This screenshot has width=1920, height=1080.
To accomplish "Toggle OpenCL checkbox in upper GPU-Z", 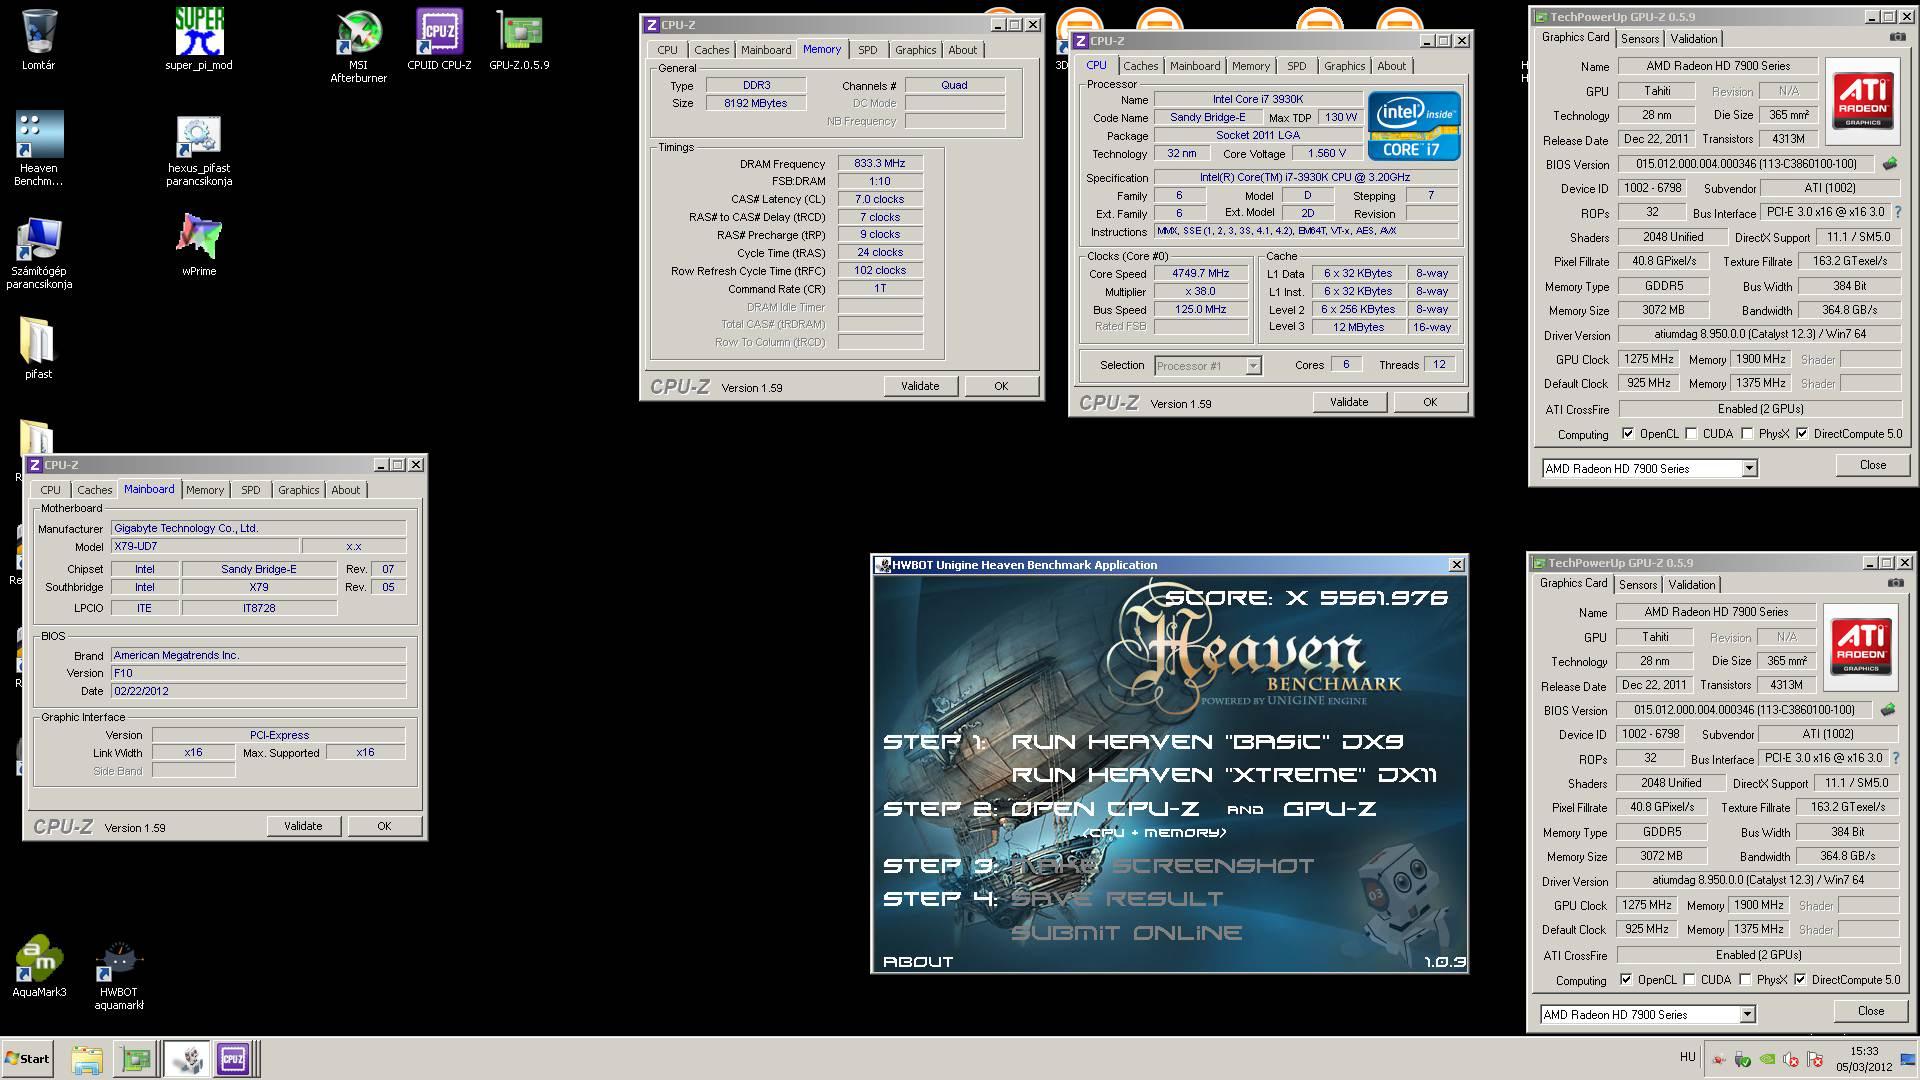I will pos(1628,434).
